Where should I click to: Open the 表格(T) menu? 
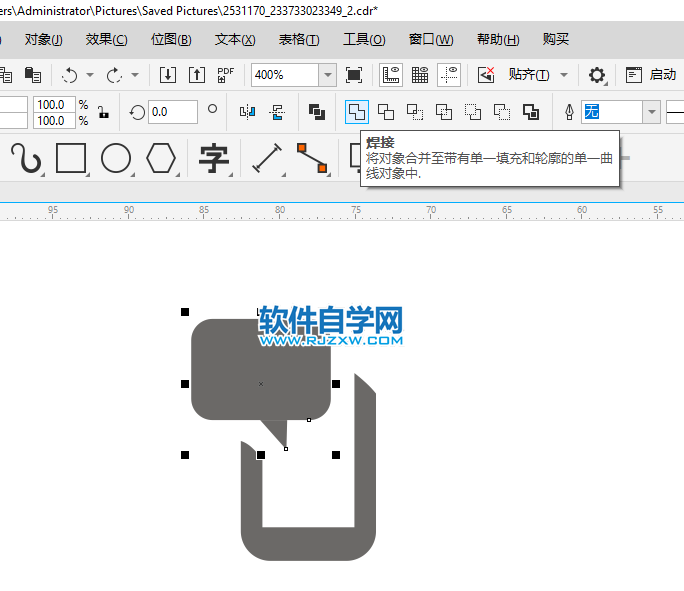coord(299,40)
